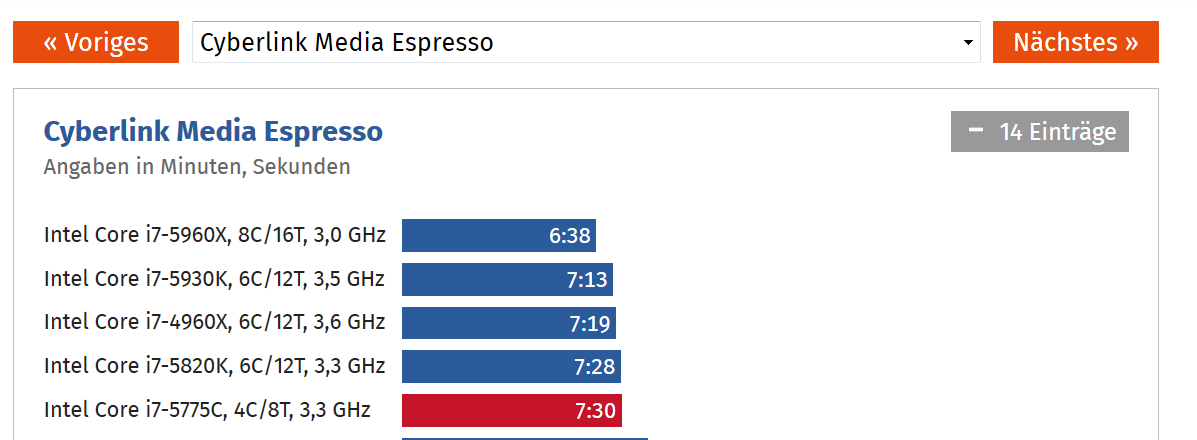Viewport: 1197px width, 440px height.
Task: Click the dropdown arrow of the benchmark selector
Action: click(x=969, y=43)
